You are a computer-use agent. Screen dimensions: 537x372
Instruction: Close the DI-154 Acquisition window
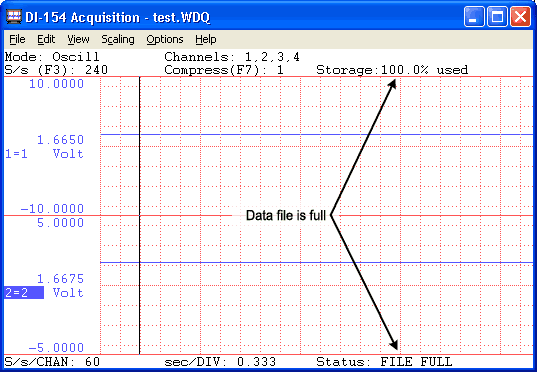[x=521, y=16]
